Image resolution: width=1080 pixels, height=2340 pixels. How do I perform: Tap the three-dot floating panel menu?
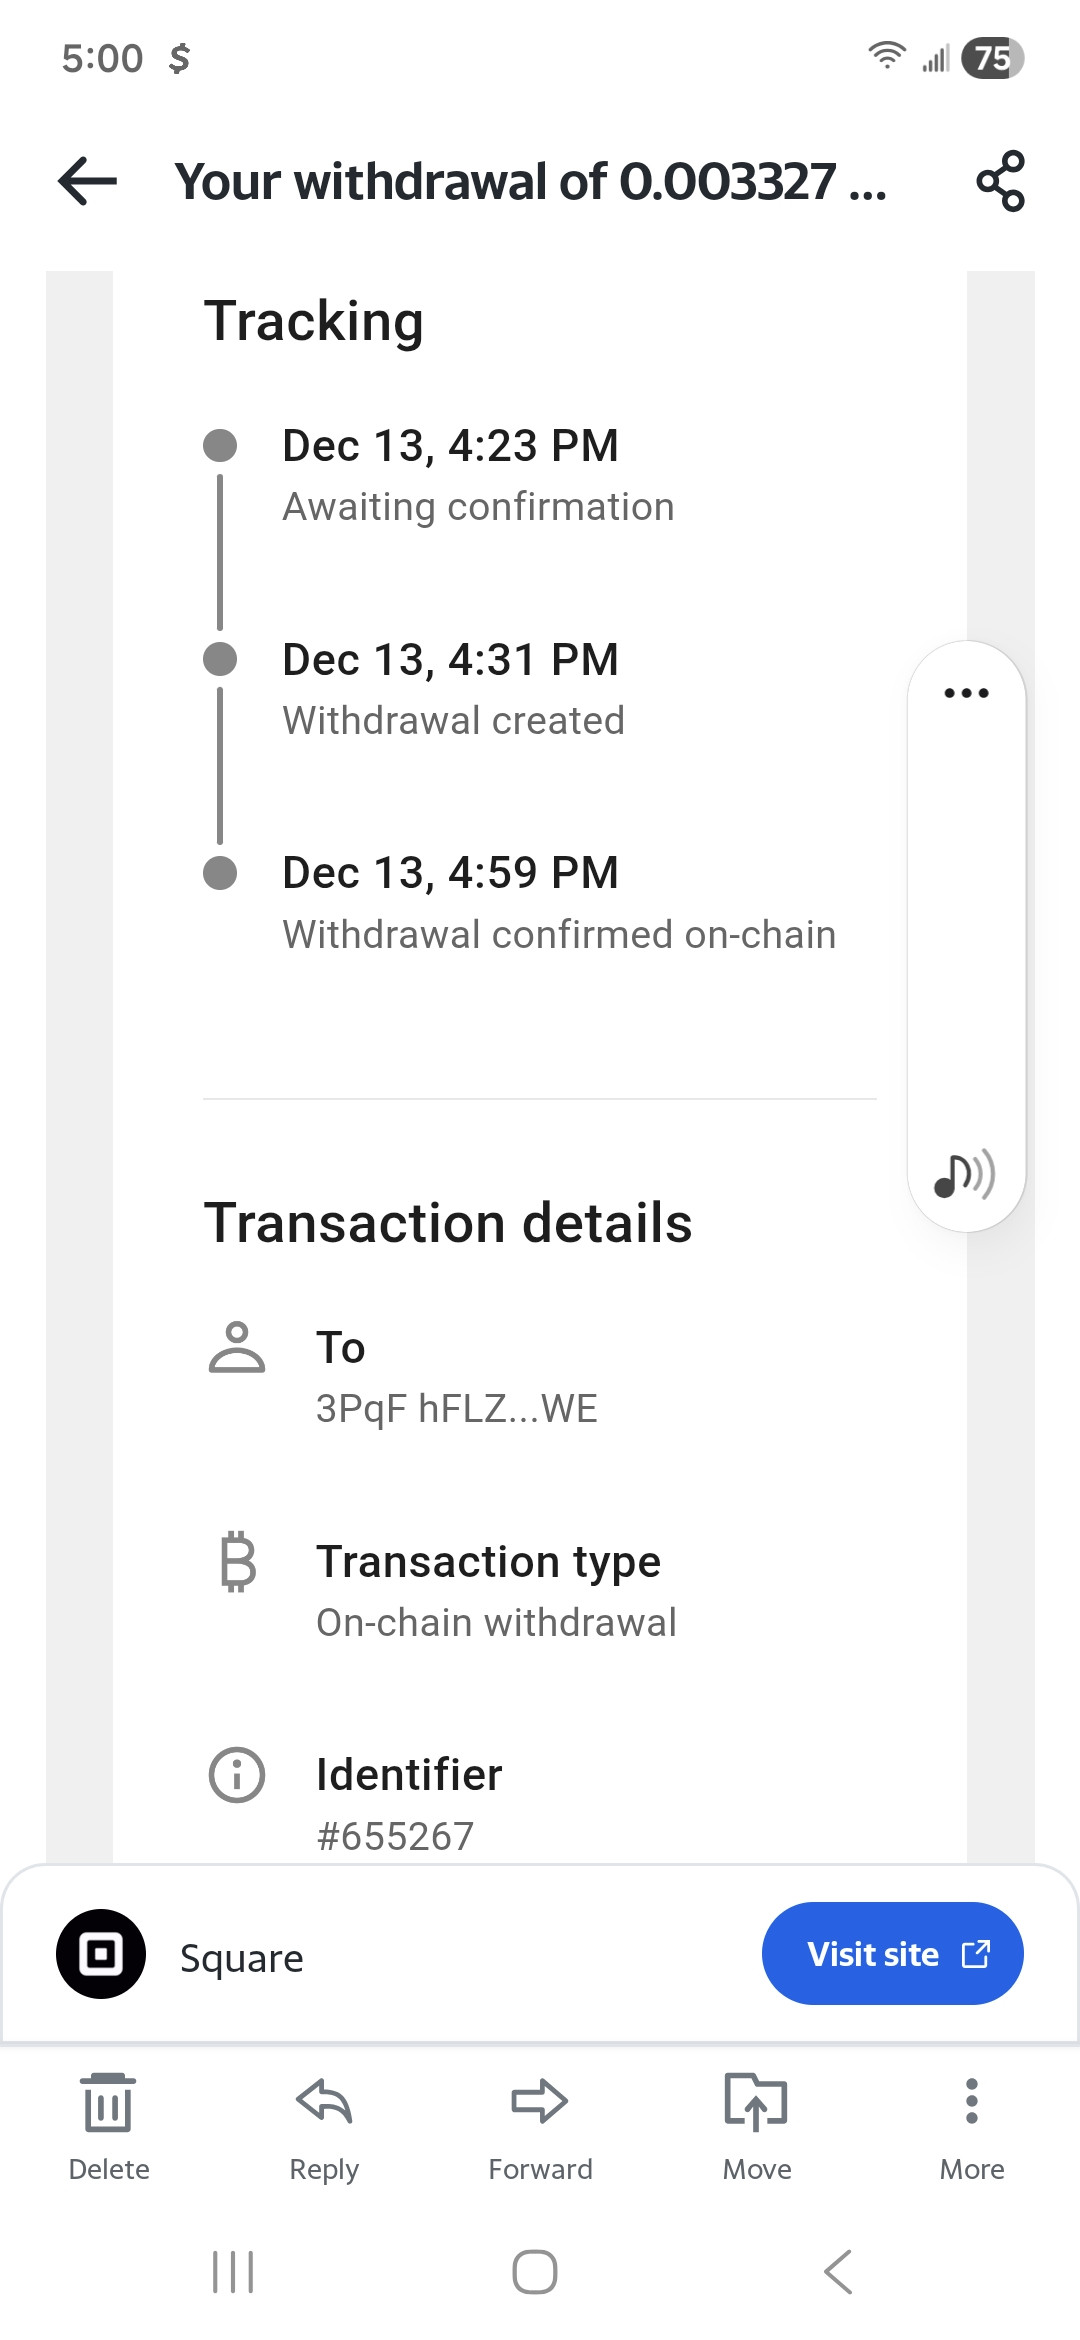point(966,693)
